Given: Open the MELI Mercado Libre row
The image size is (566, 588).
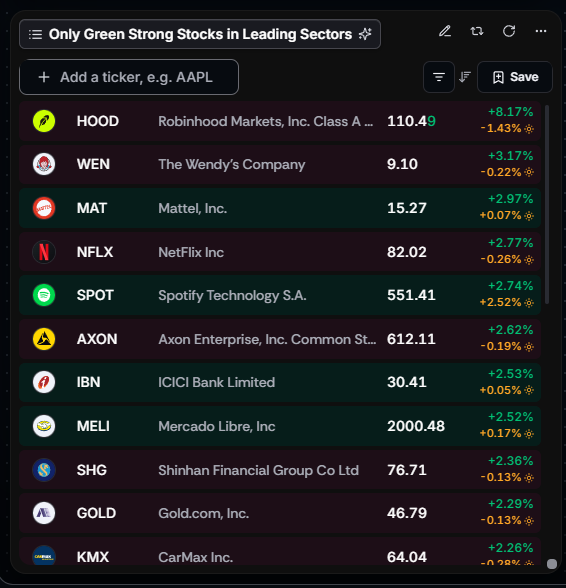Looking at the screenshot, I should coord(280,426).
